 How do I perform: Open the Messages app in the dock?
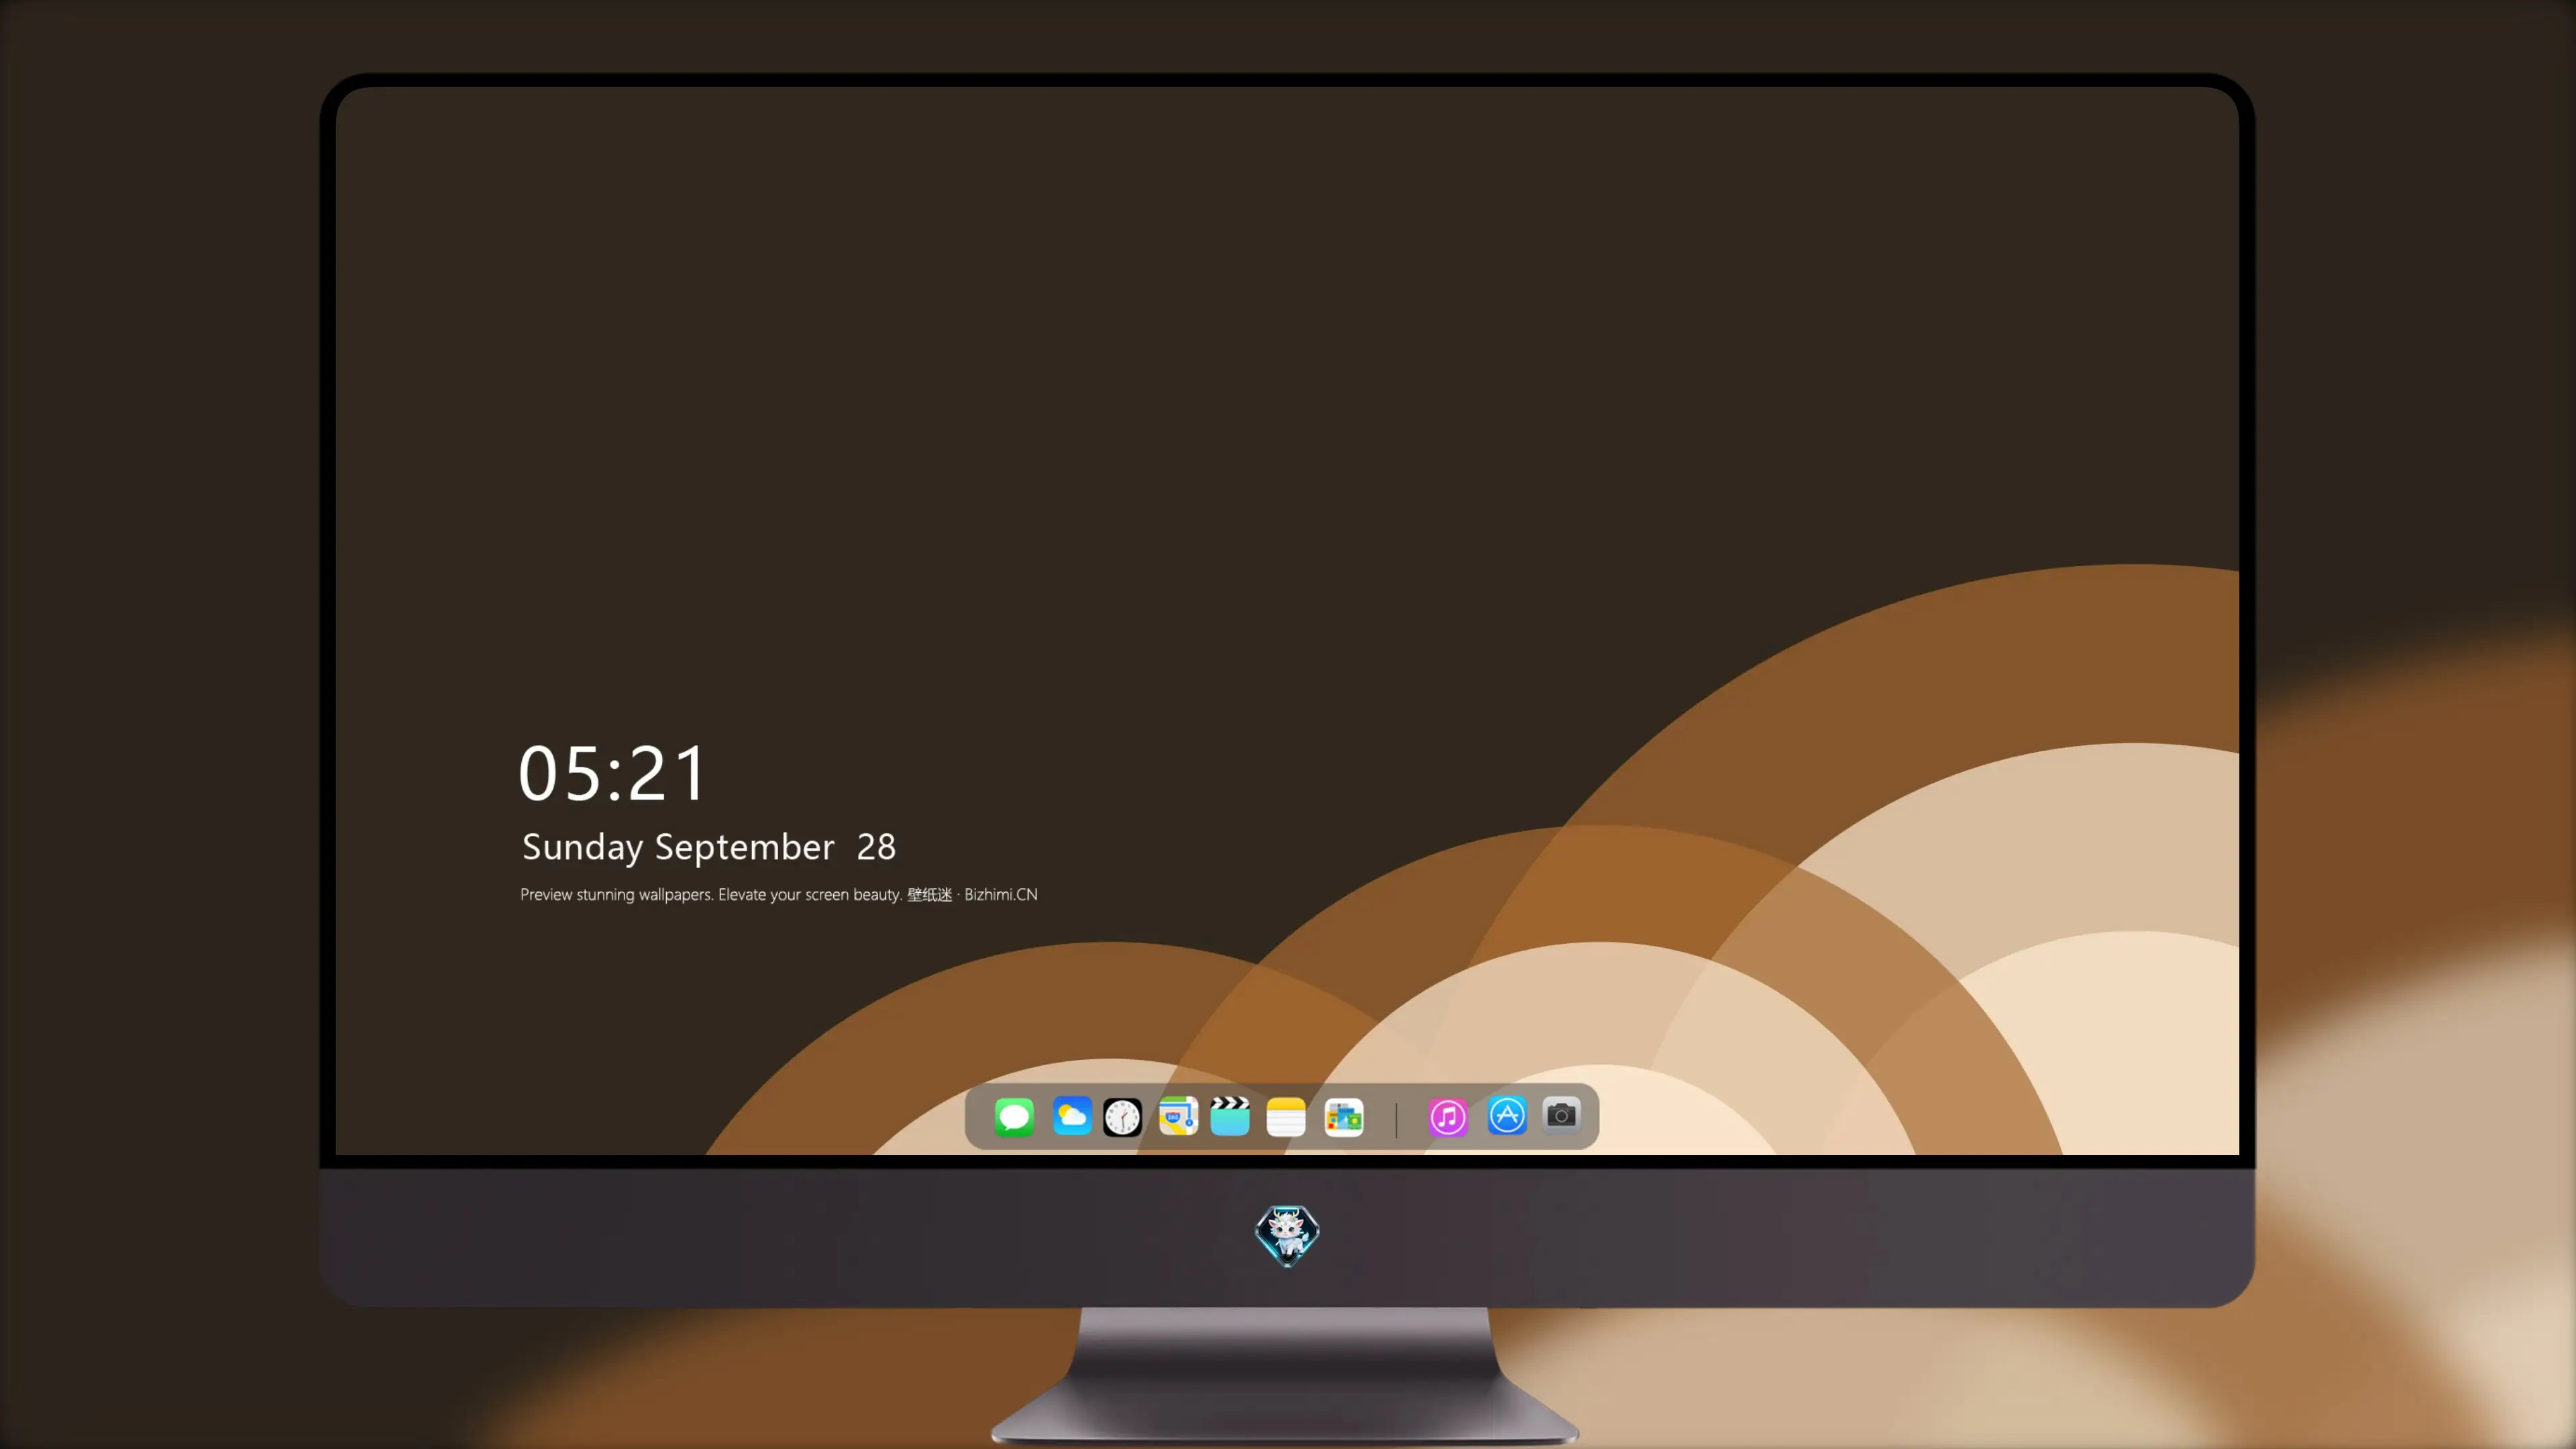[x=1014, y=1117]
